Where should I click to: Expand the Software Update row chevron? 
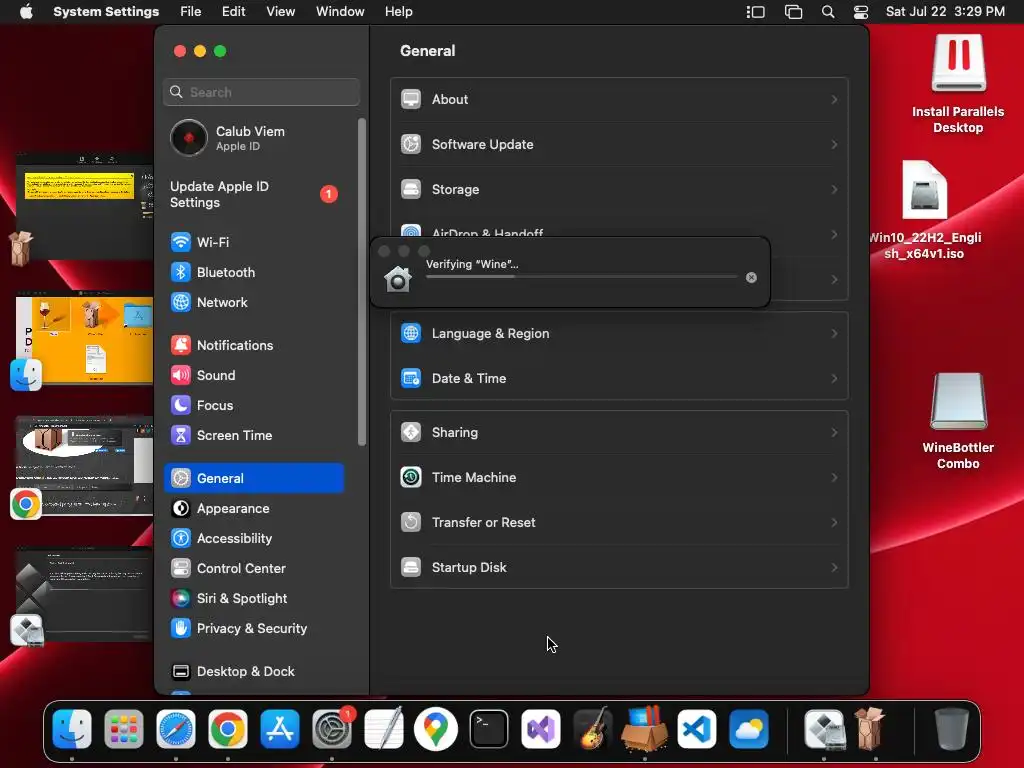click(x=834, y=144)
